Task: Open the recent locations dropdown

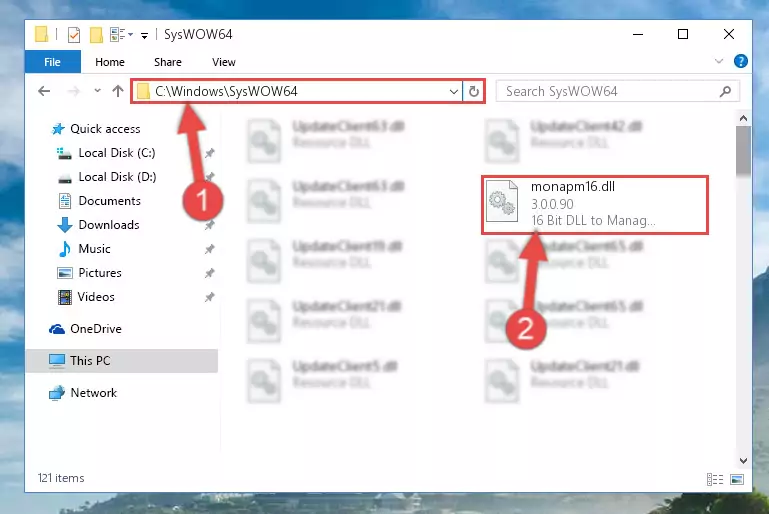Action: click(x=97, y=91)
